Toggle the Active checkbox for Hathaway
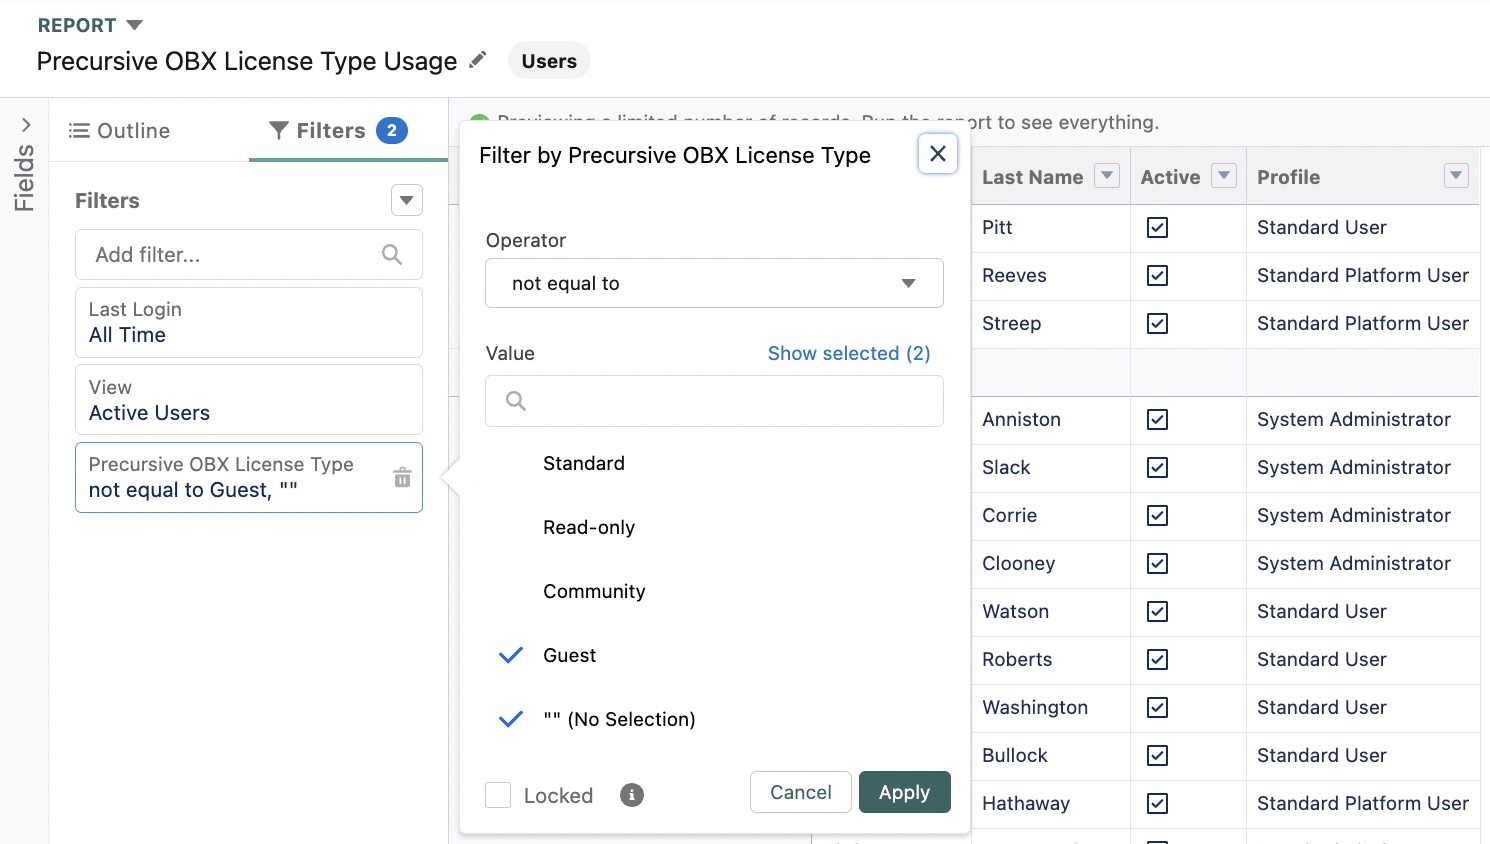Viewport: 1490px width, 844px height. point(1157,803)
